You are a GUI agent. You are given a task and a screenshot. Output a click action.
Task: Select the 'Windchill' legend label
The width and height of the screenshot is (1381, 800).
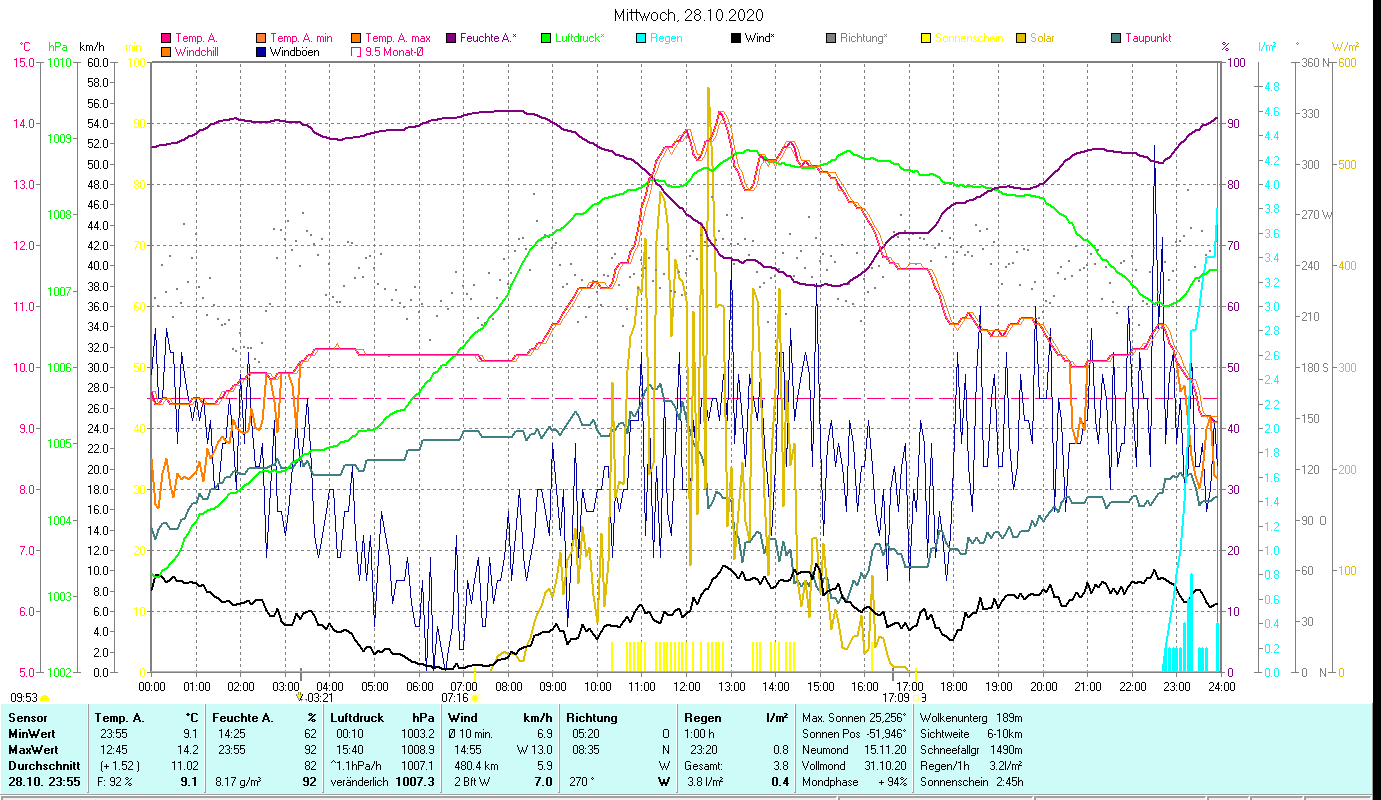[197, 52]
